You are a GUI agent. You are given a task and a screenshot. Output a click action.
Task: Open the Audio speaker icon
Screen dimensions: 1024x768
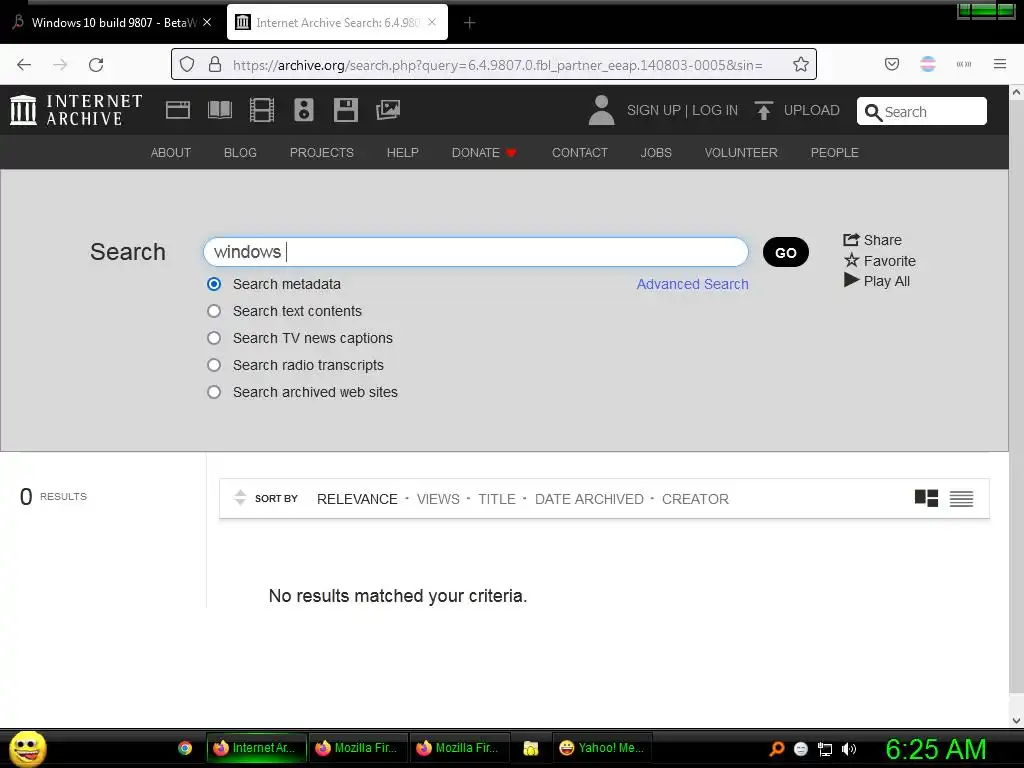click(x=304, y=110)
